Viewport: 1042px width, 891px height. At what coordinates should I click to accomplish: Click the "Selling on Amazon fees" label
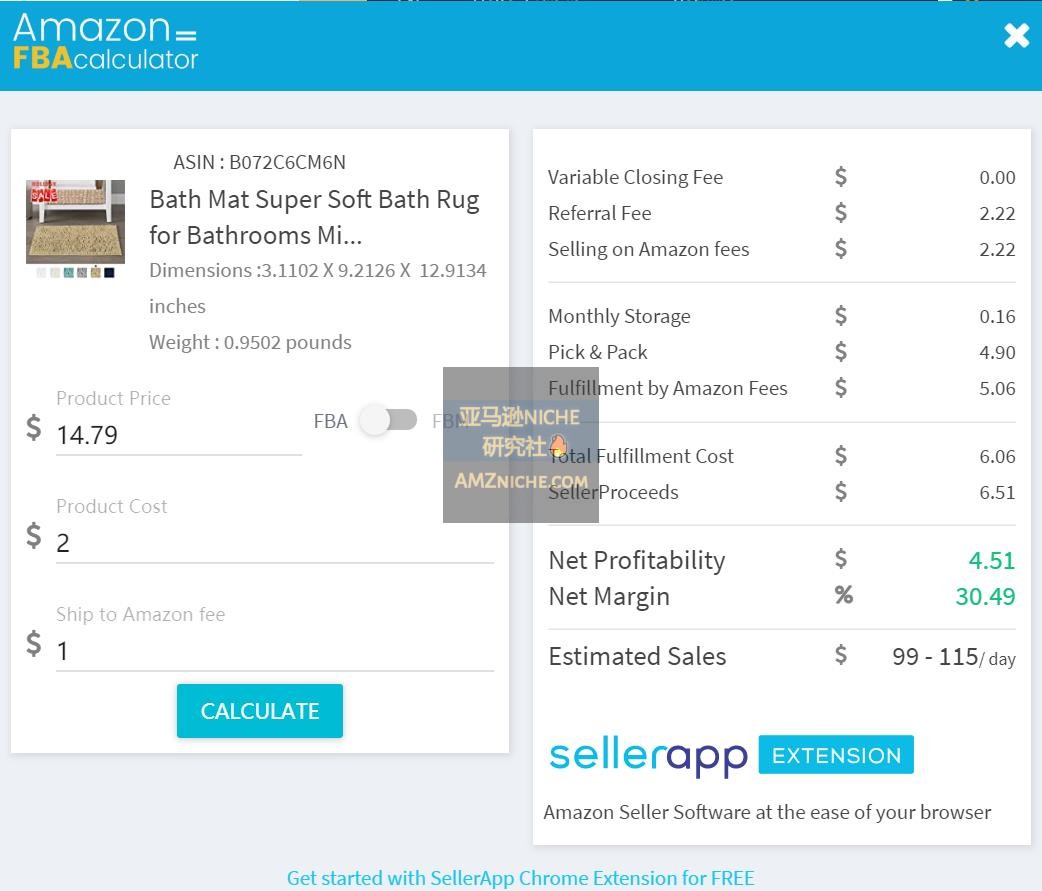coord(649,249)
